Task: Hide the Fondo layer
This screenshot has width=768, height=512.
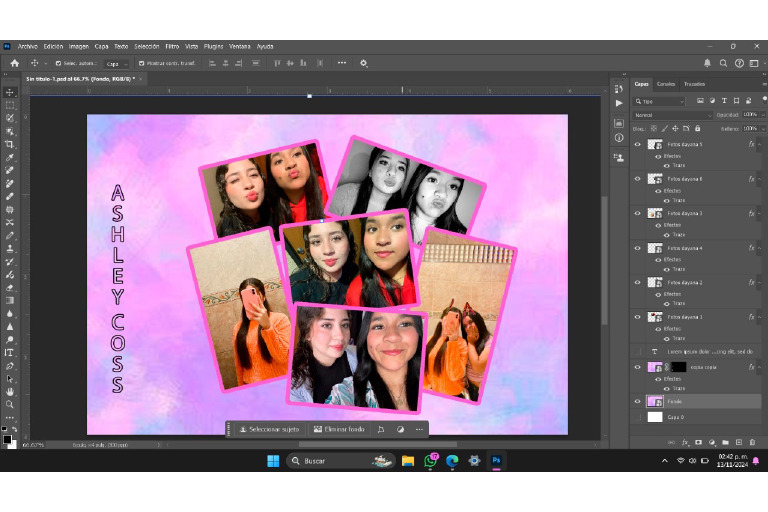Action: tap(637, 401)
